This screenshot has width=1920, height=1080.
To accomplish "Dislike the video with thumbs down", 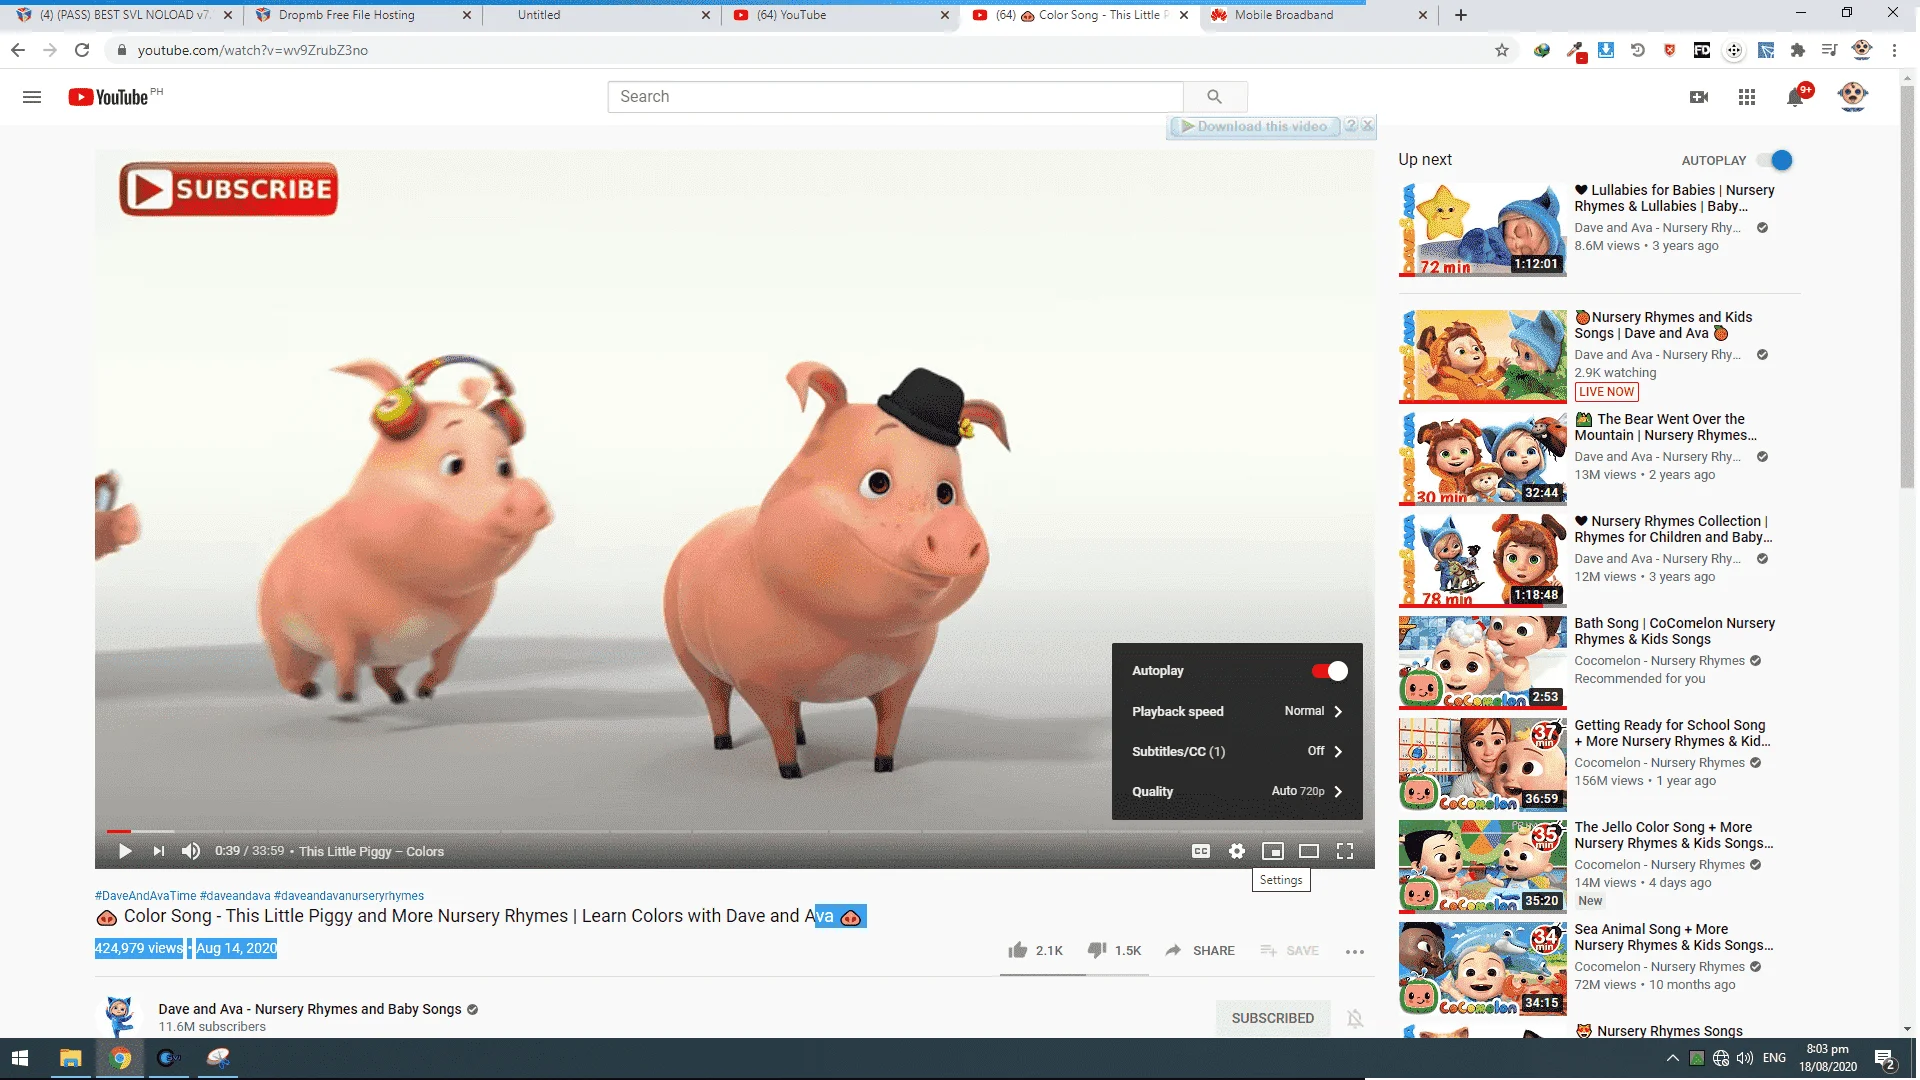I will tap(1097, 950).
